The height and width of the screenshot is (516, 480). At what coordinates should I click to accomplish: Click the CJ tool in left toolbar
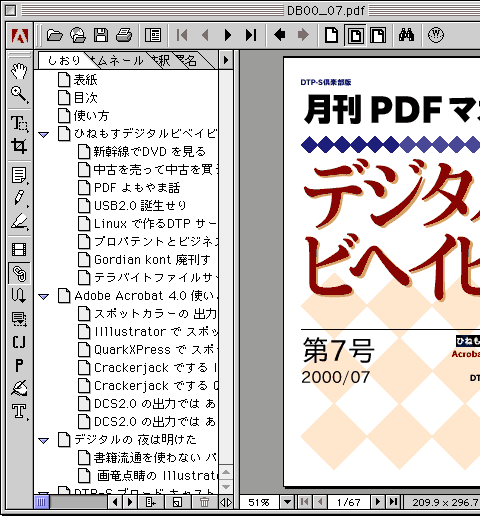19,342
